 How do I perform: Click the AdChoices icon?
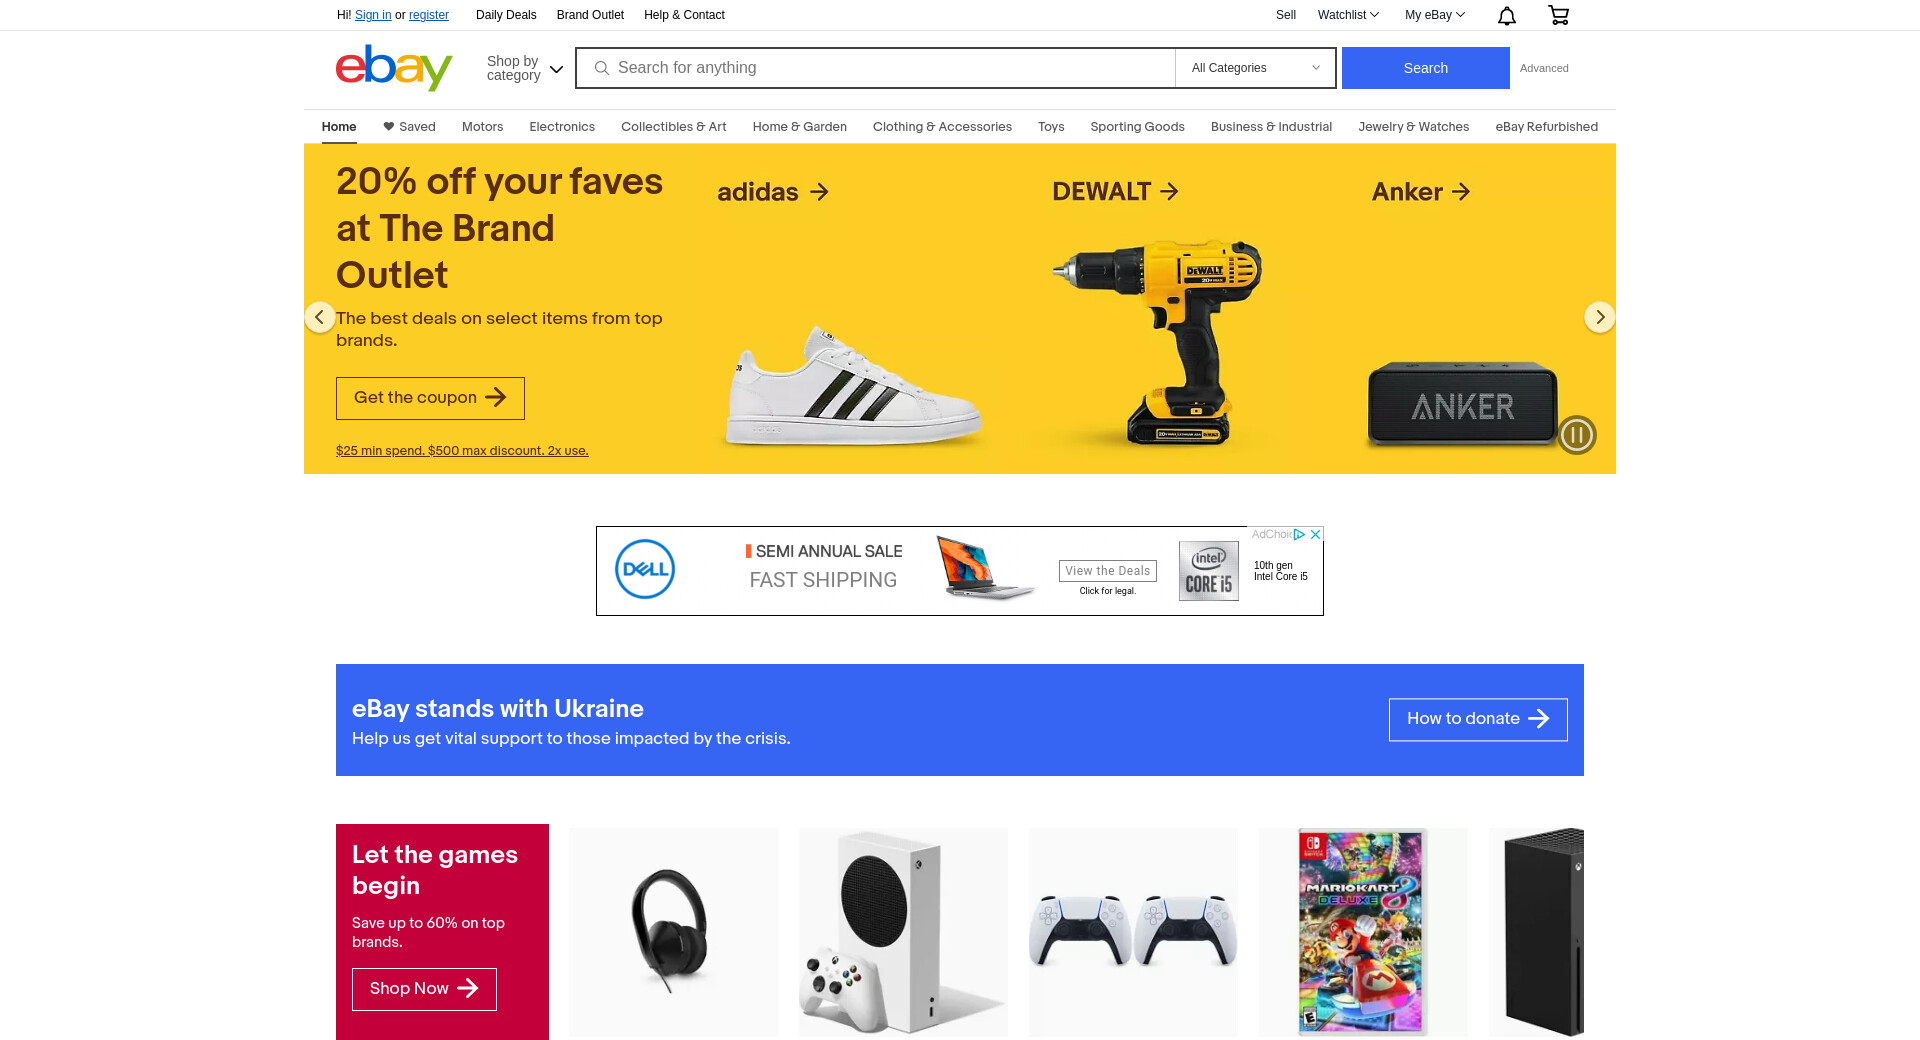[x=1299, y=534]
